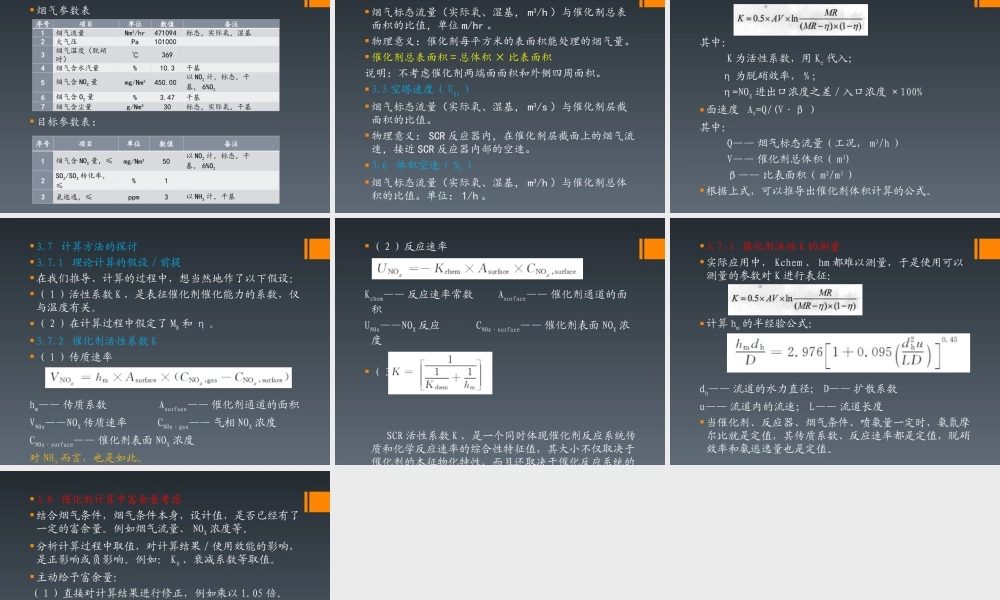1000x600 pixels.
Task: Click the line 'Q—— 烟气标态流量'
Action: coord(812,143)
